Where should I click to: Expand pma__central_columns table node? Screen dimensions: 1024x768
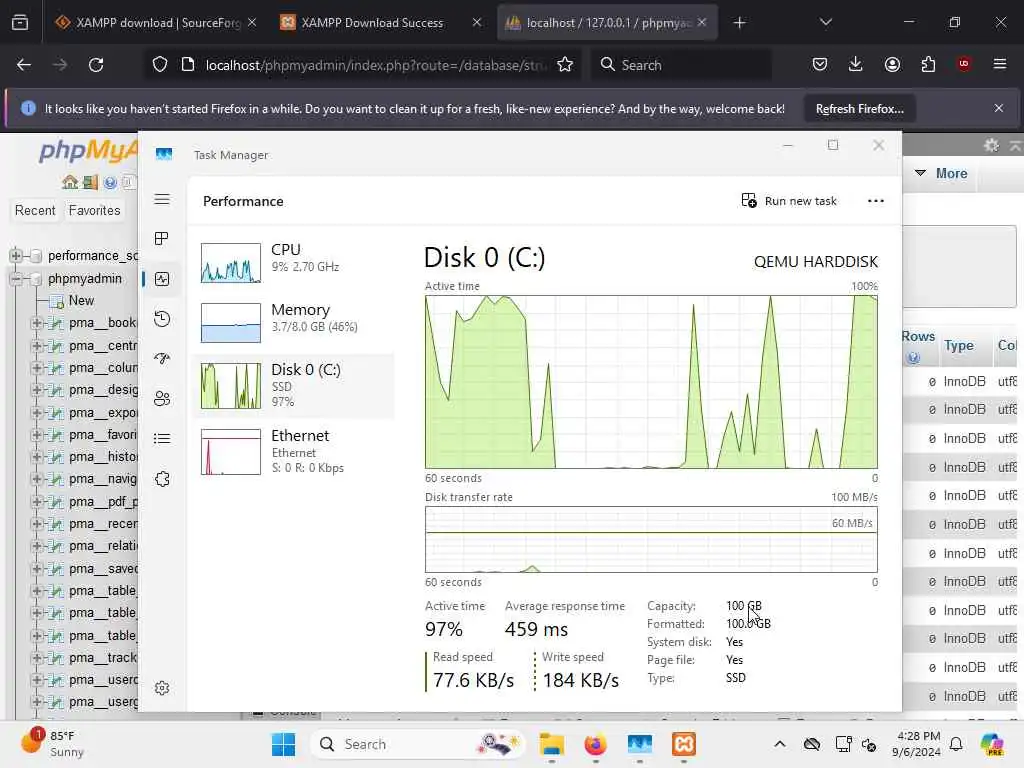click(37, 345)
